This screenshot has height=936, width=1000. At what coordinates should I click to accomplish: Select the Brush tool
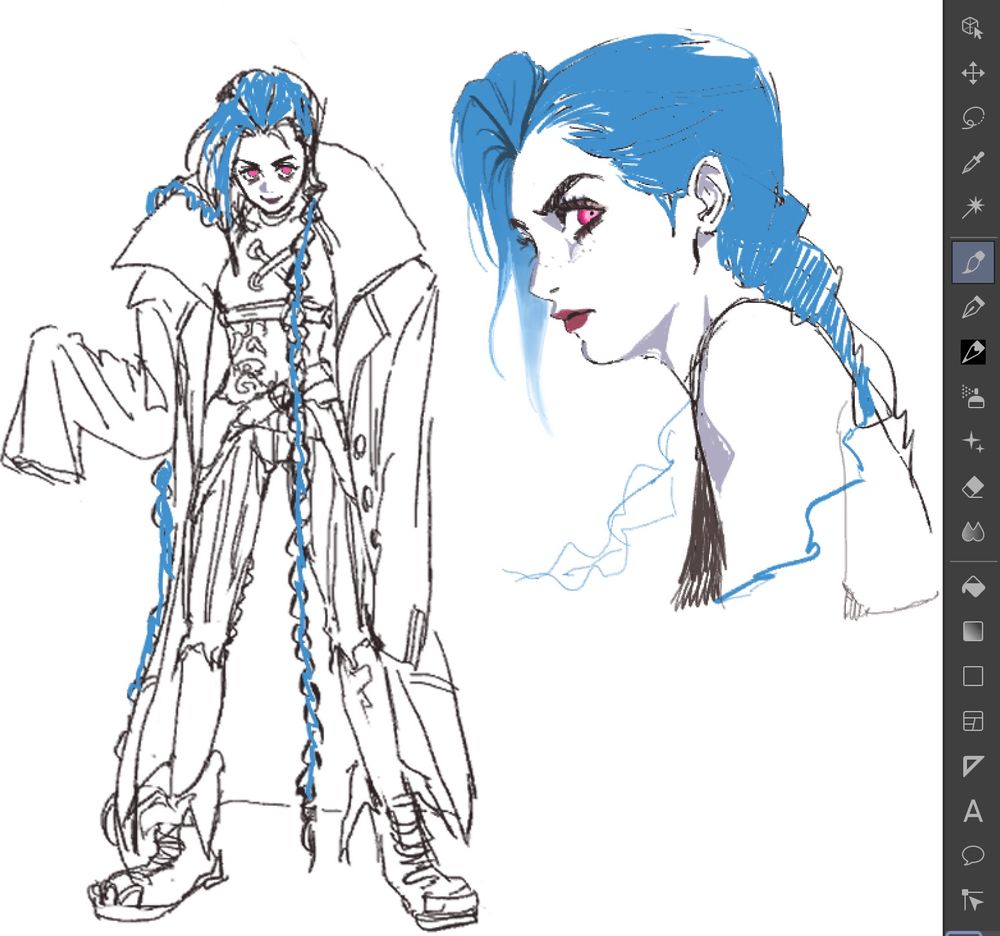point(972,352)
